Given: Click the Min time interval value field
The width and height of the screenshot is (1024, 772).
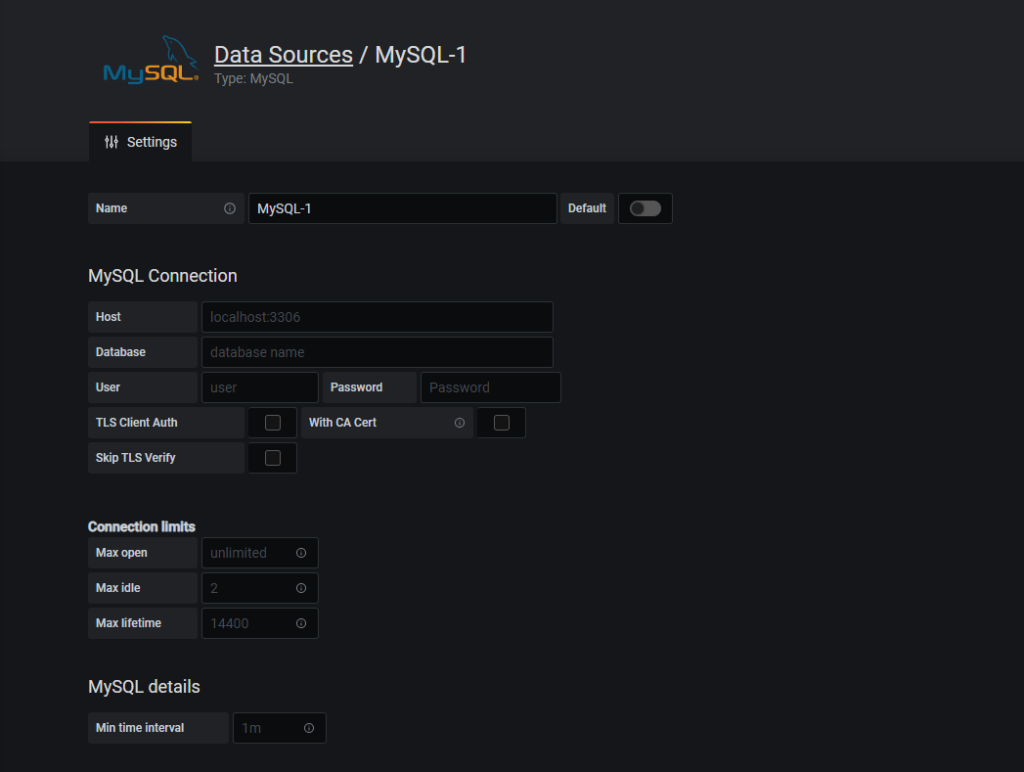Looking at the screenshot, I should tap(265, 727).
